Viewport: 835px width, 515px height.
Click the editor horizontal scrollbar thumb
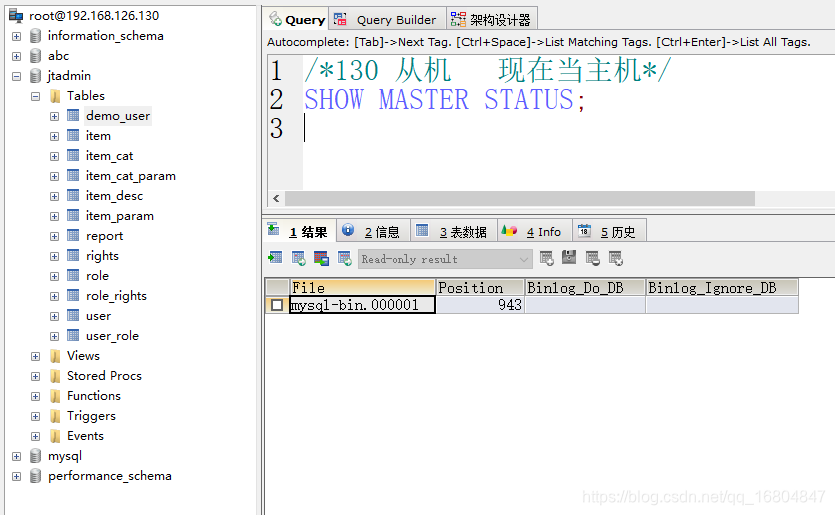point(520,199)
